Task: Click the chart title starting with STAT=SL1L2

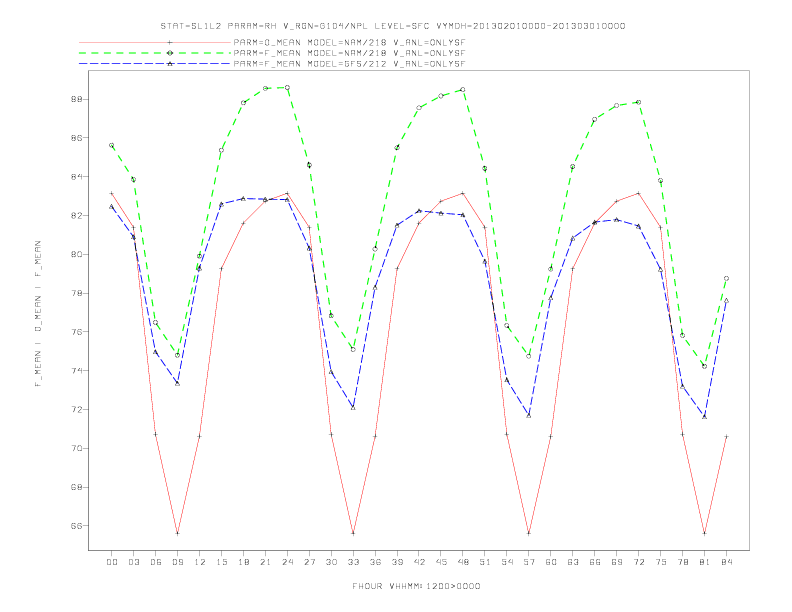Action: (x=392, y=26)
